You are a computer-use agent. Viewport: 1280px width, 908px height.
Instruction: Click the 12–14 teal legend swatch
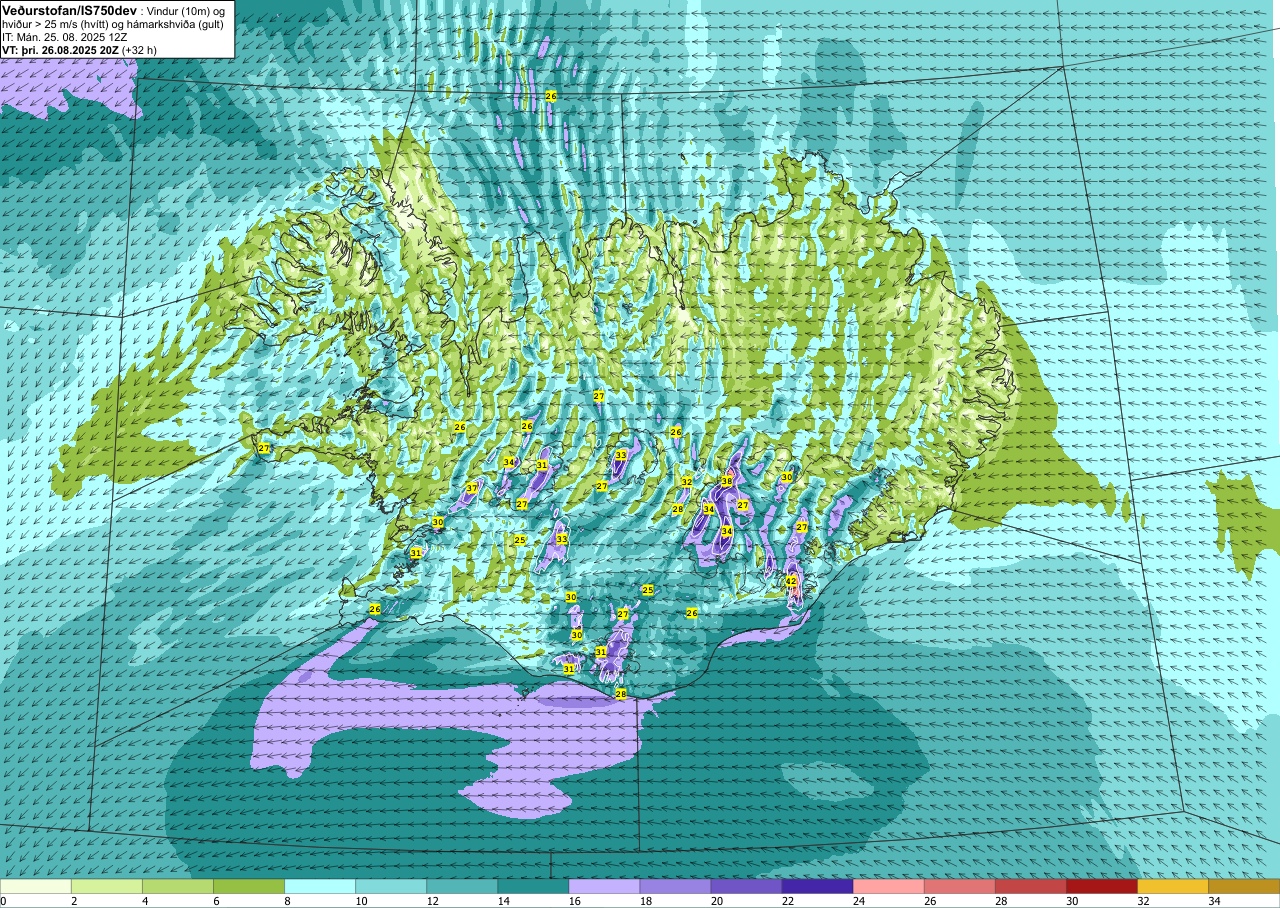462,886
